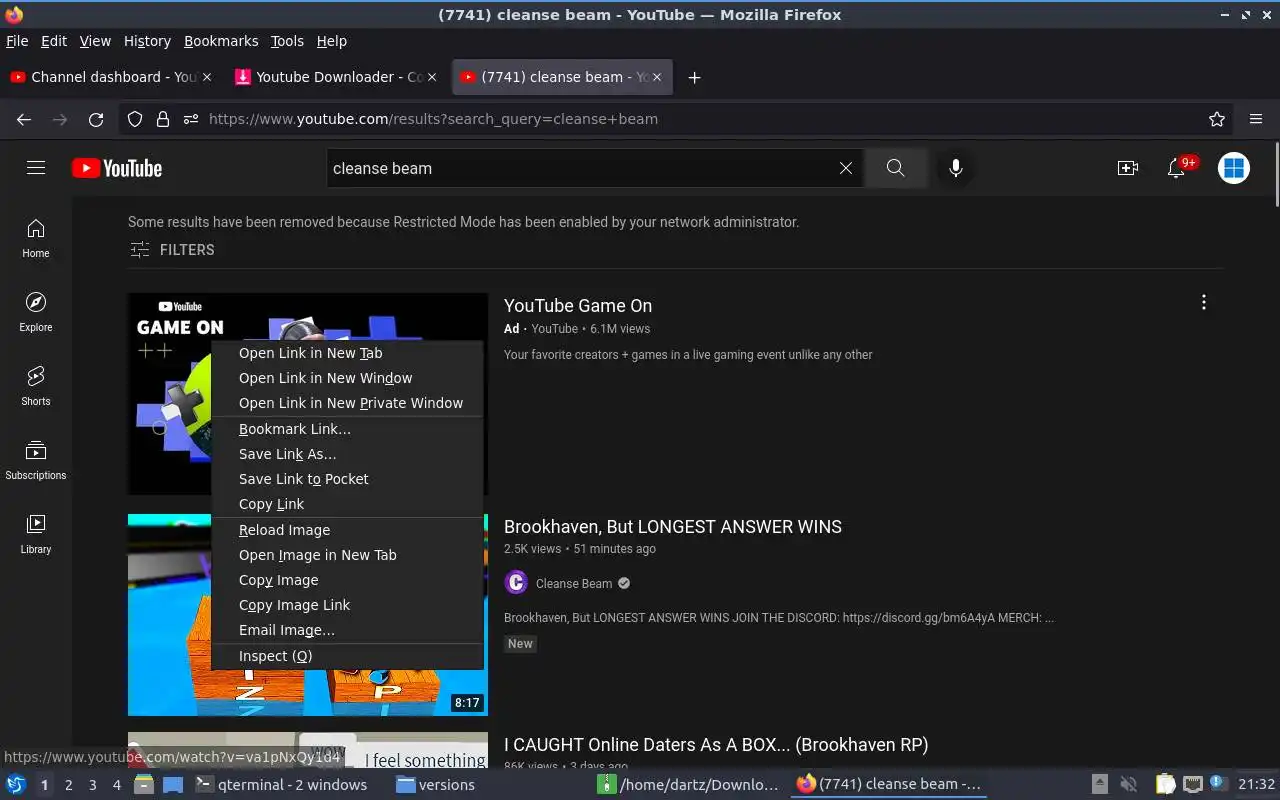The image size is (1280, 800).
Task: Open the YouTube Game On title link
Action: click(578, 306)
